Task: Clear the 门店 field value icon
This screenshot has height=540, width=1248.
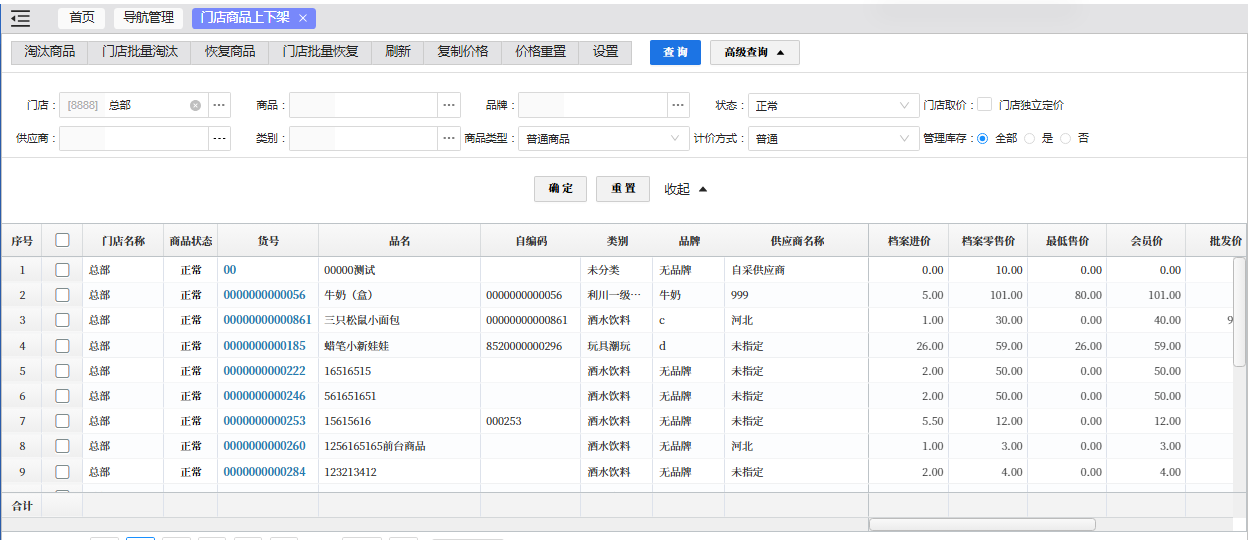Action: 195,105
